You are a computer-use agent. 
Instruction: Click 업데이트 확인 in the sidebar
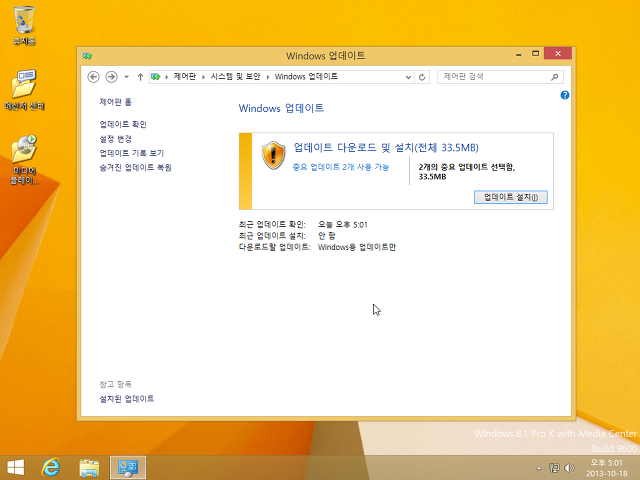pyautogui.click(x=123, y=124)
